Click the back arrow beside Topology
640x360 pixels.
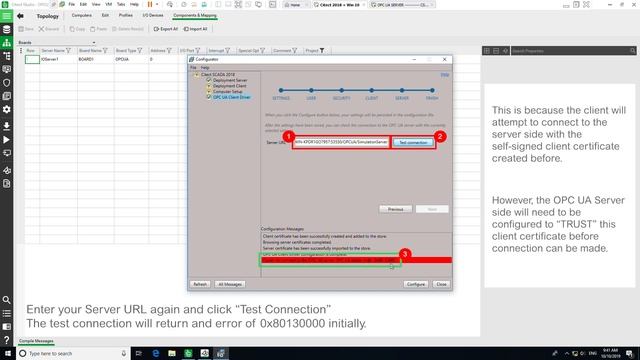pyautogui.click(x=20, y=16)
